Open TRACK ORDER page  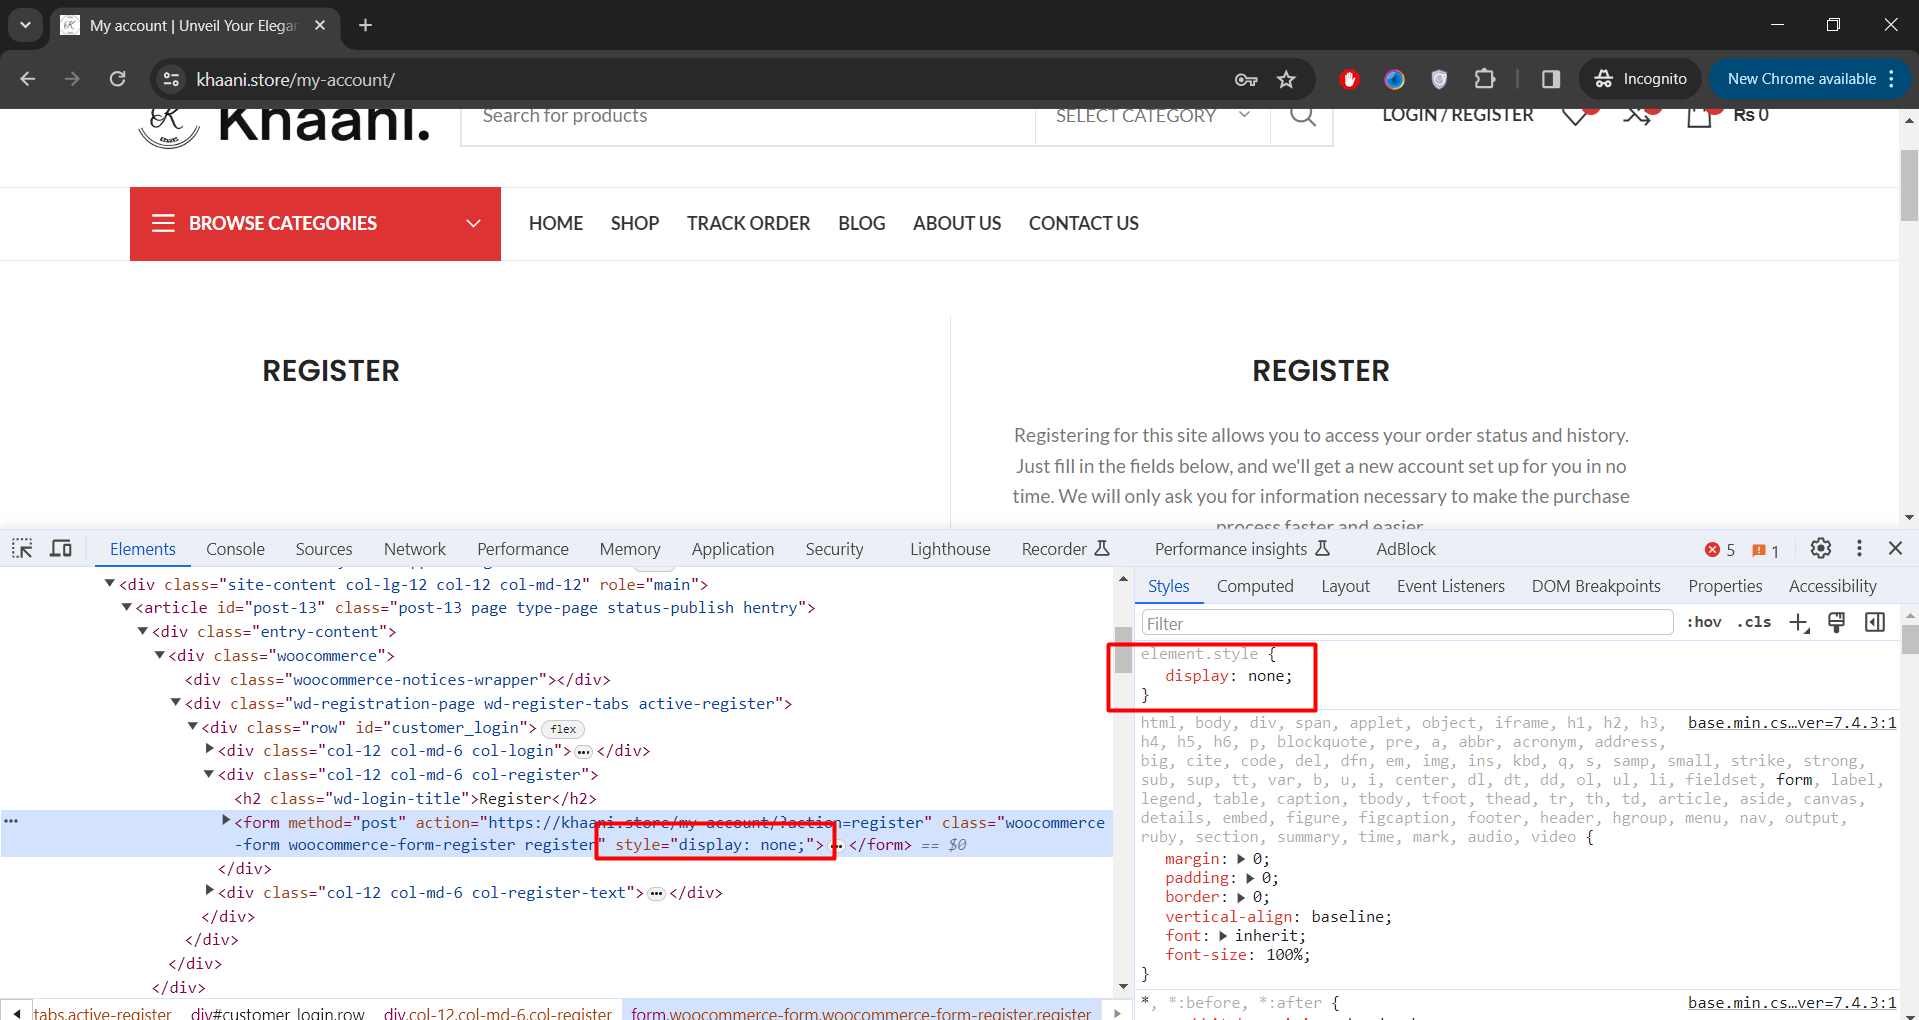pyautogui.click(x=748, y=223)
